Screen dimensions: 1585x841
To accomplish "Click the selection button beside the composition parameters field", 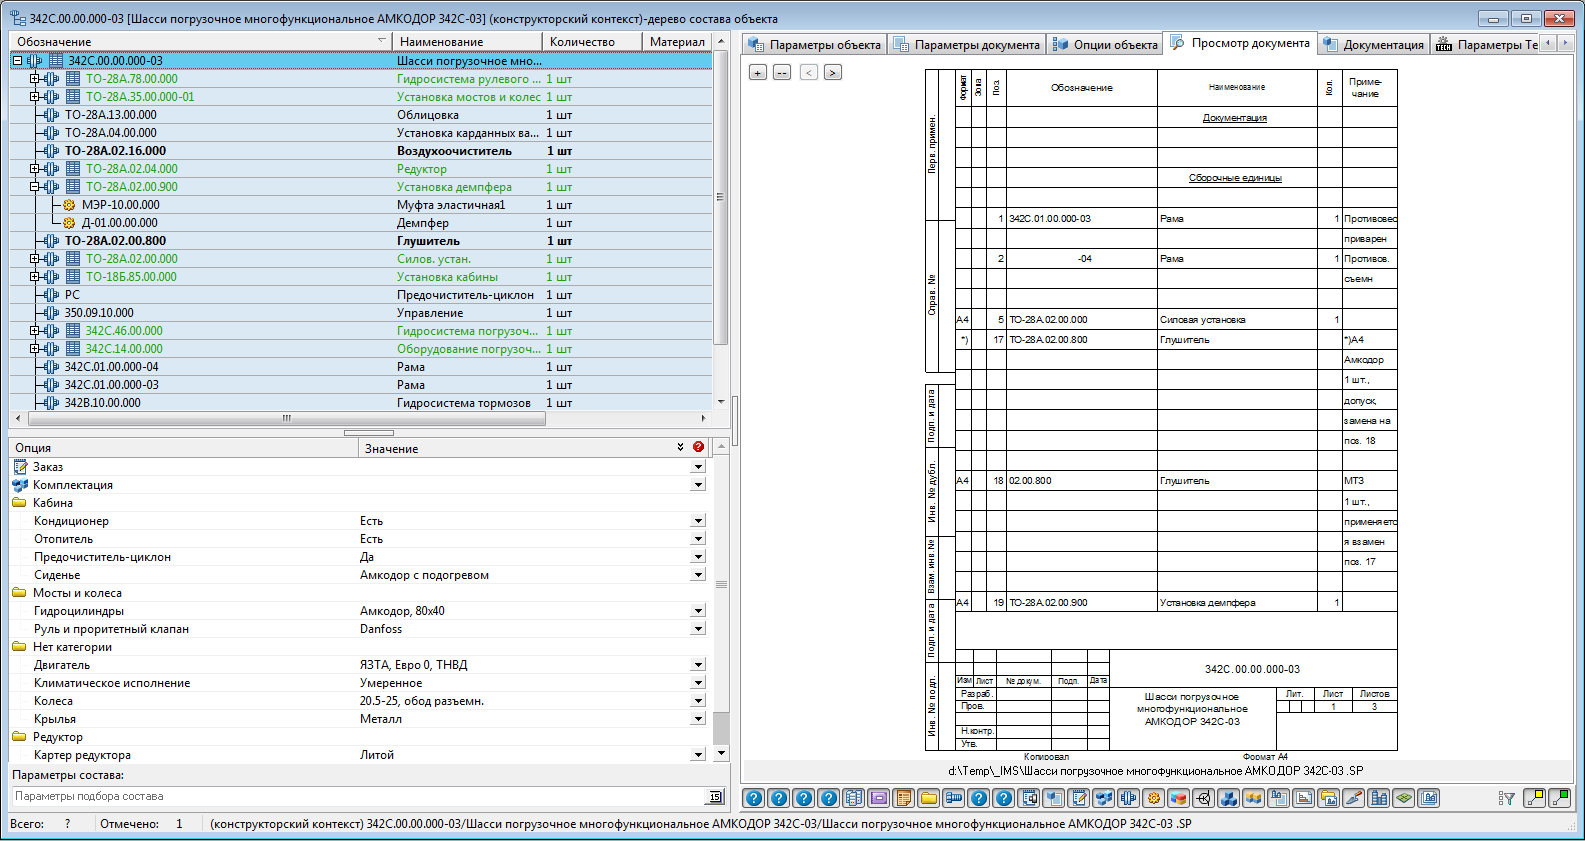I will [x=716, y=797].
